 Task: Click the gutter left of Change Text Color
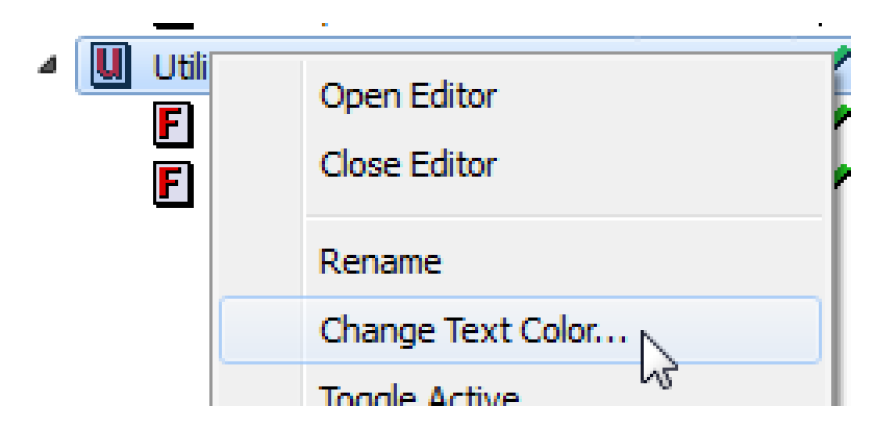pyautogui.click(x=258, y=330)
